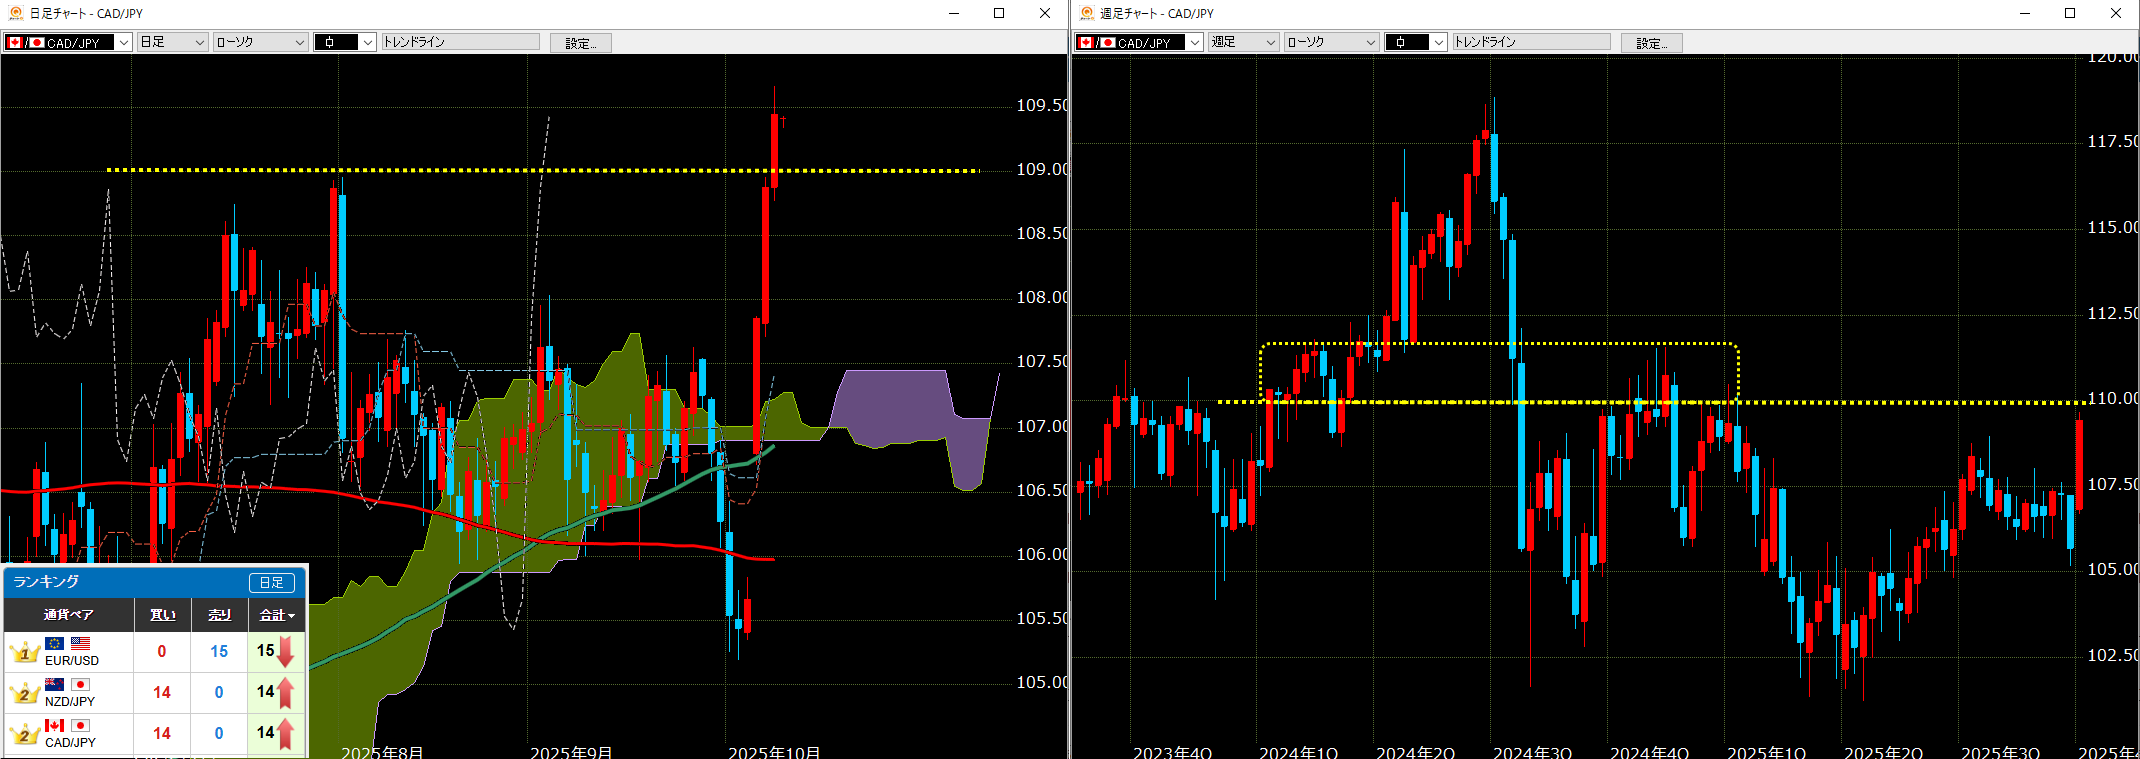The width and height of the screenshot is (2140, 759).
Task: Maximize the daily chart window
Action: [999, 13]
